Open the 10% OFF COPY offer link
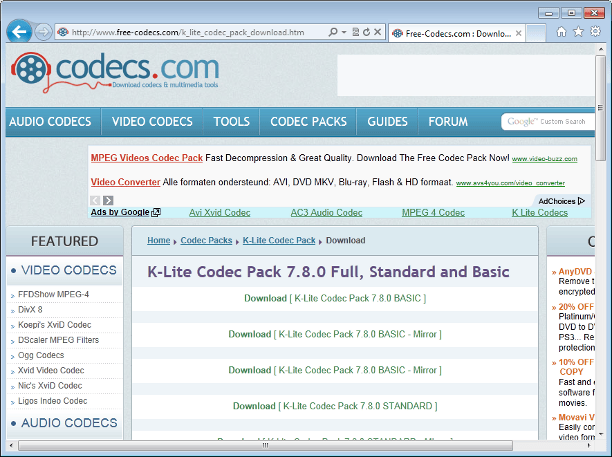 [x=576, y=367]
